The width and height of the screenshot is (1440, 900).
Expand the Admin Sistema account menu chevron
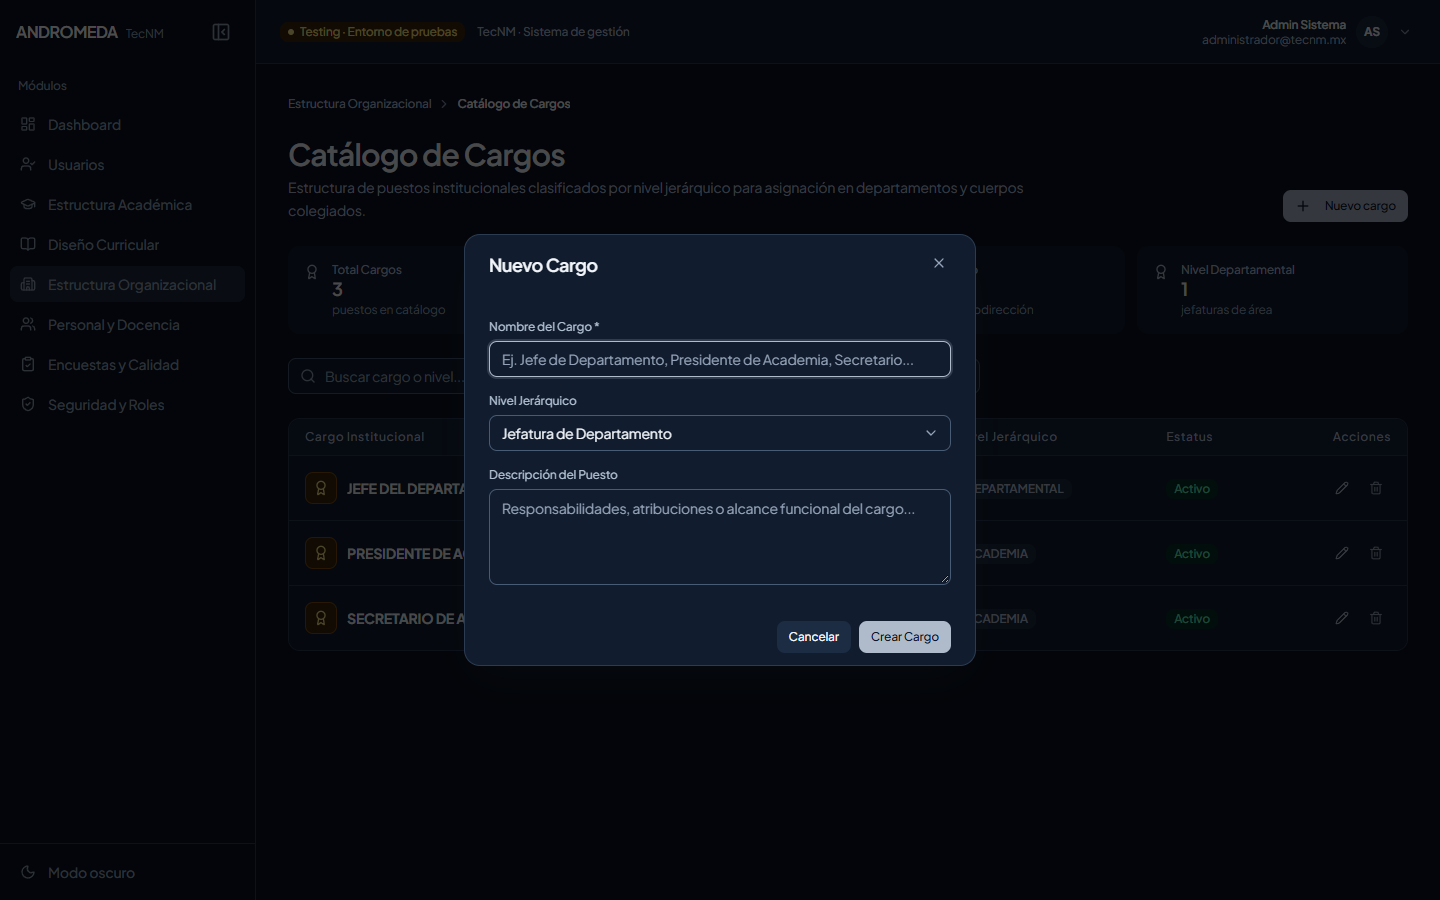tap(1405, 32)
